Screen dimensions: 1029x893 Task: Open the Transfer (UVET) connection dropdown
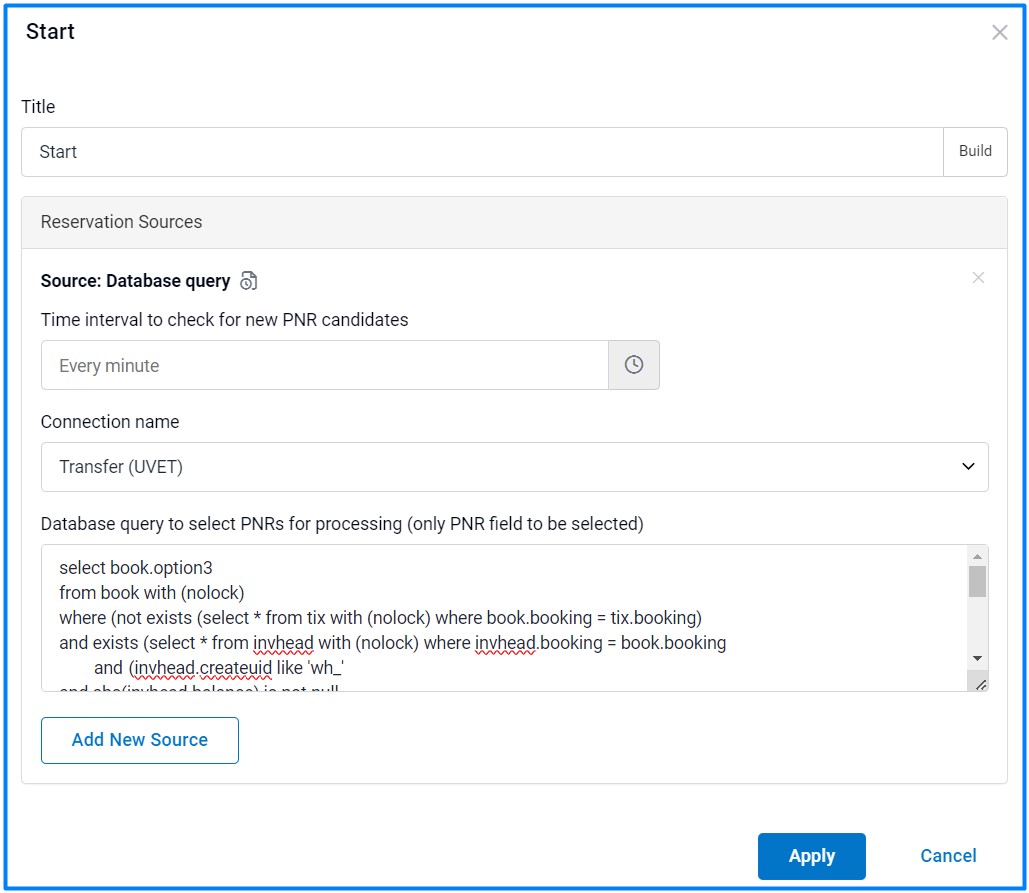click(500, 467)
